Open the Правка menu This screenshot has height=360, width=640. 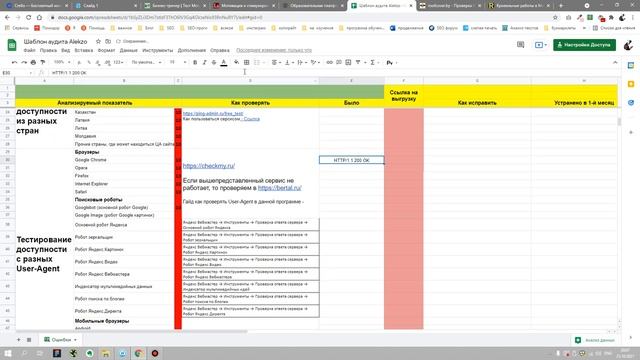48,50
